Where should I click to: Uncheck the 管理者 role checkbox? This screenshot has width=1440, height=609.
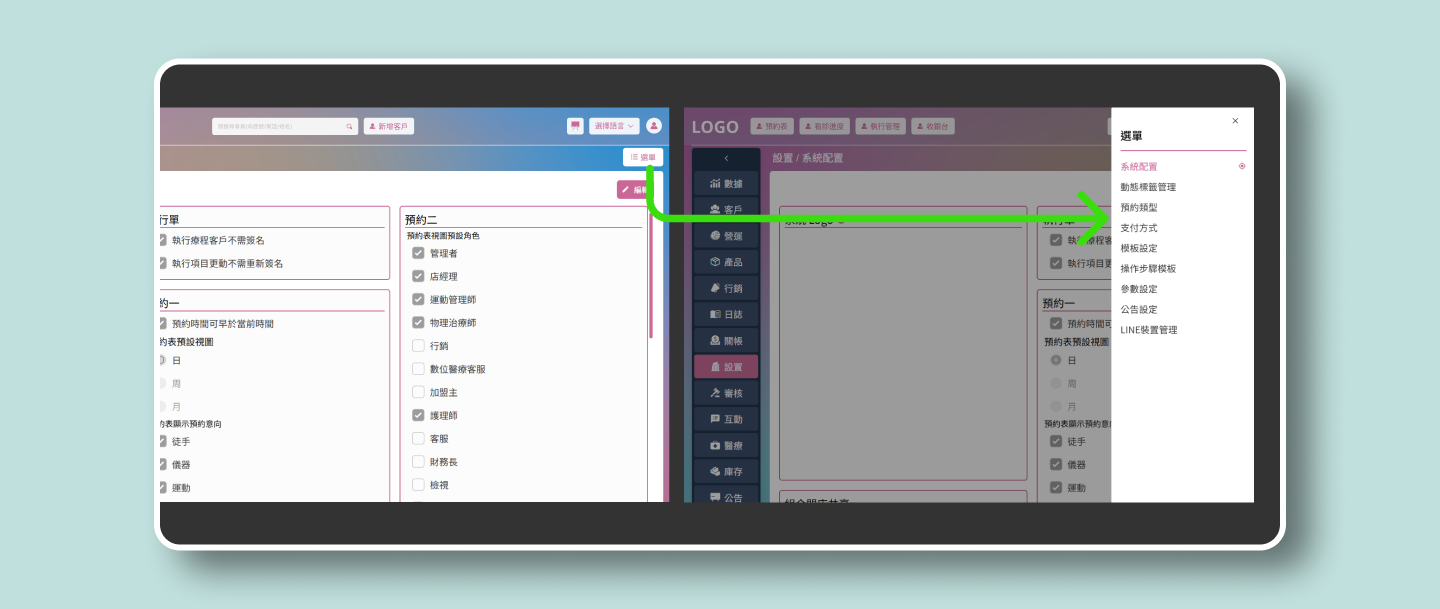coord(418,253)
